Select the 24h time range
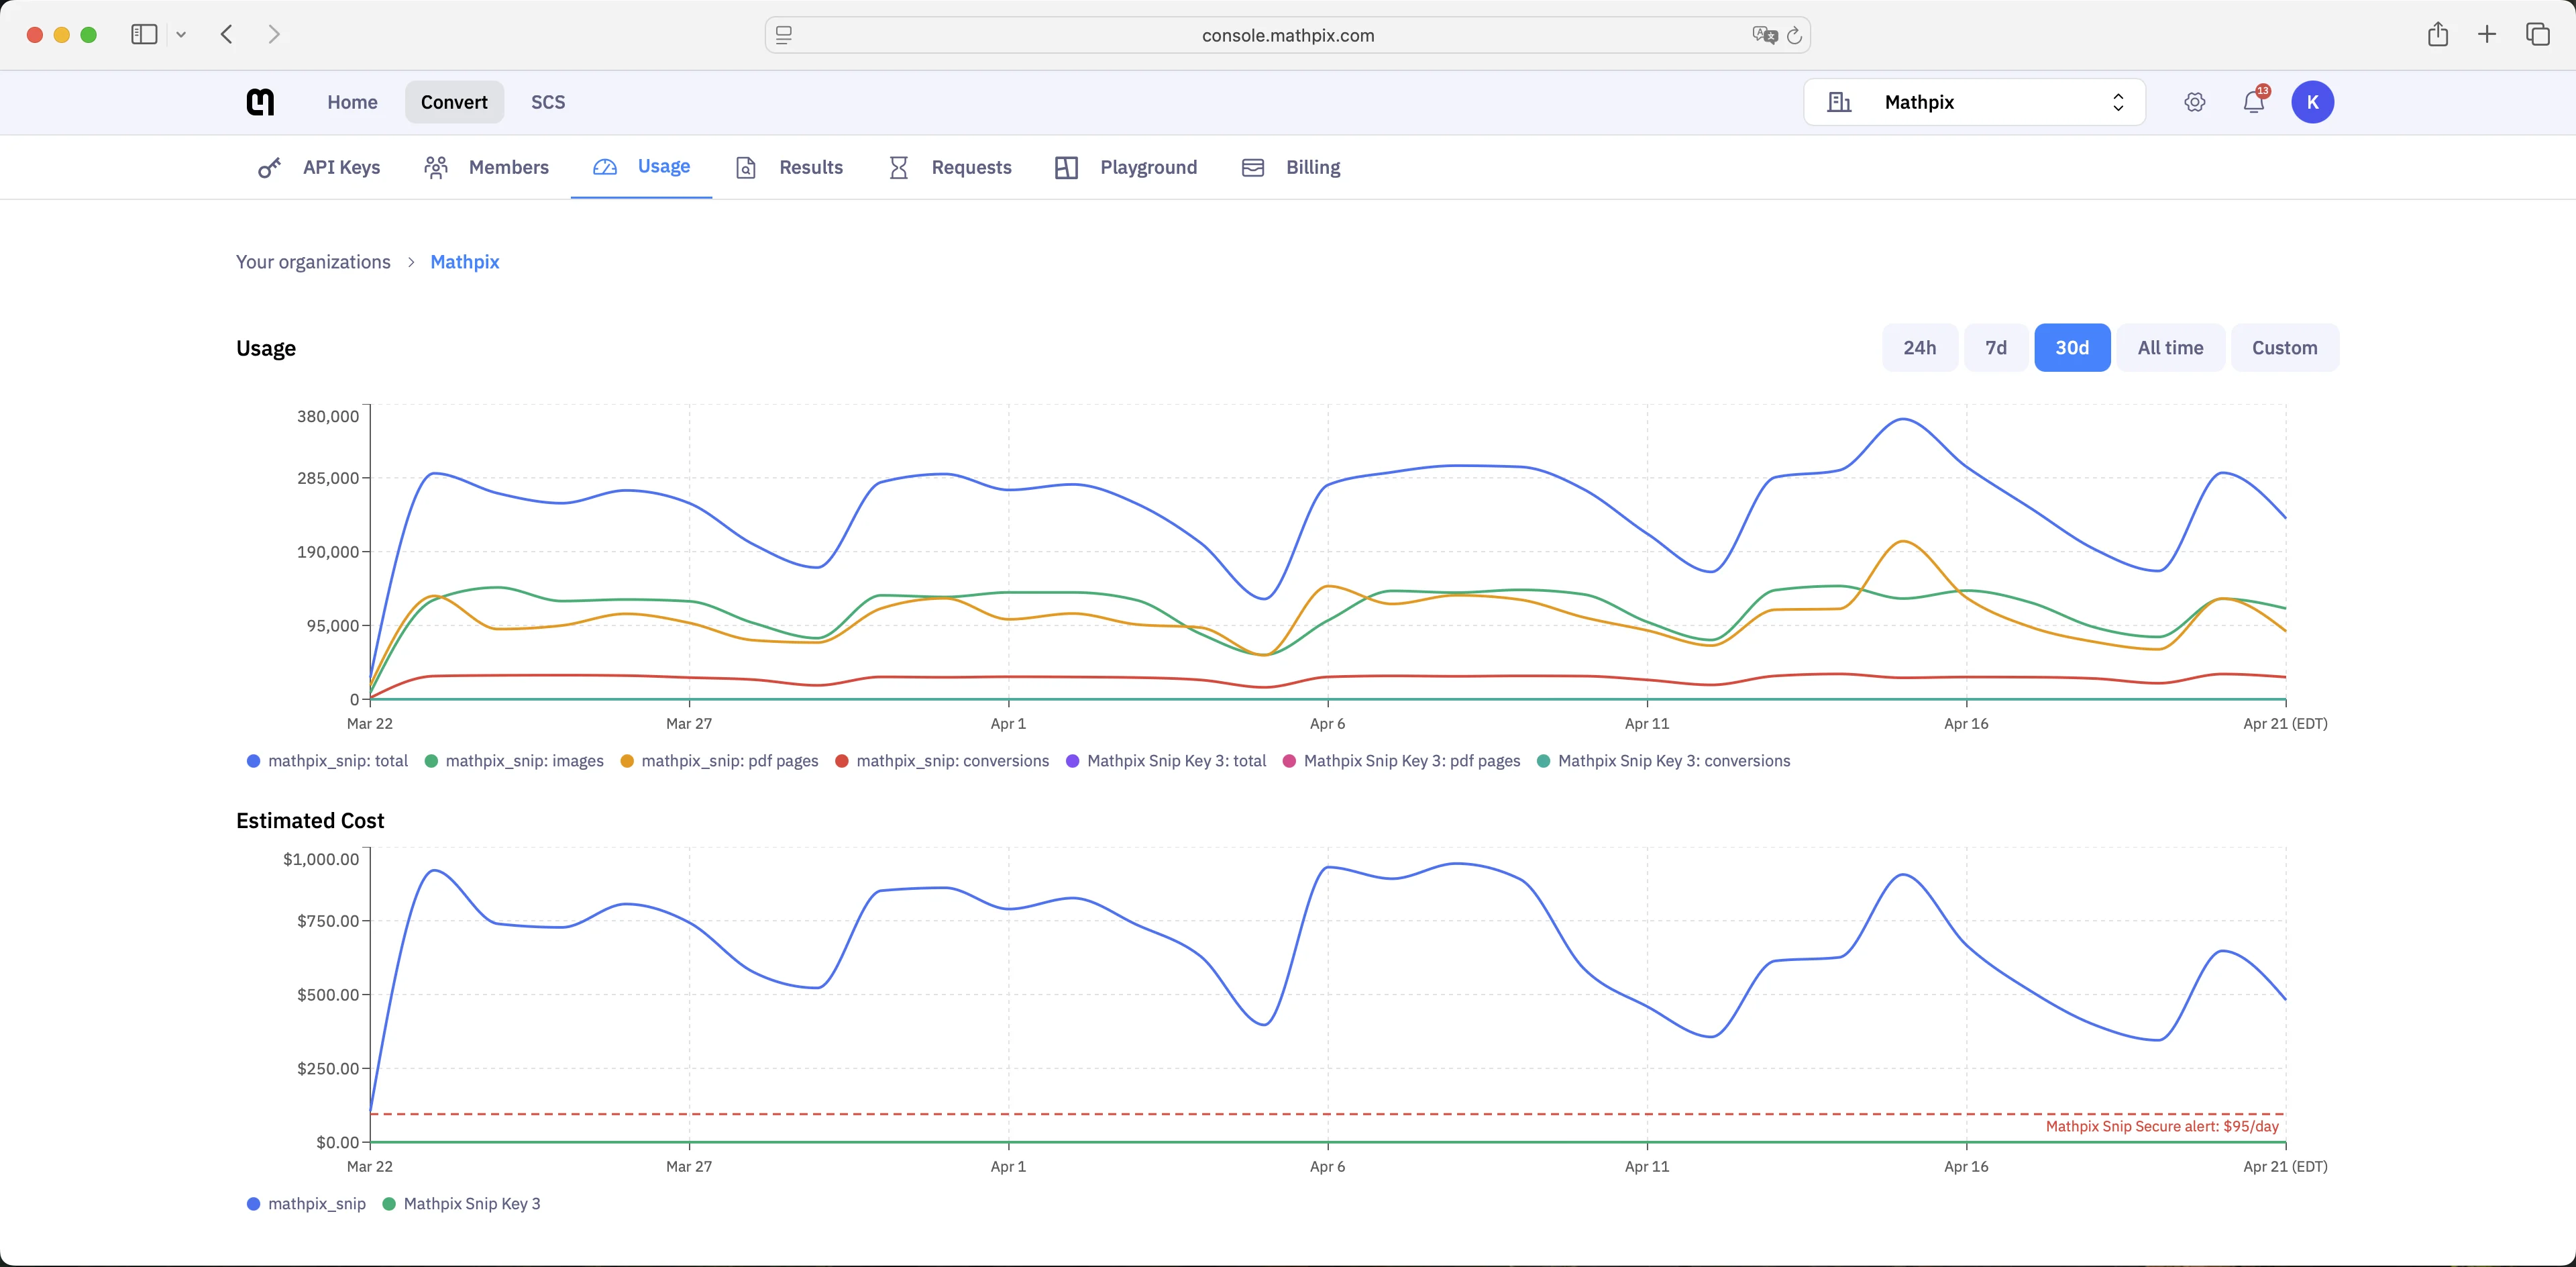The width and height of the screenshot is (2576, 1267). [x=1919, y=348]
